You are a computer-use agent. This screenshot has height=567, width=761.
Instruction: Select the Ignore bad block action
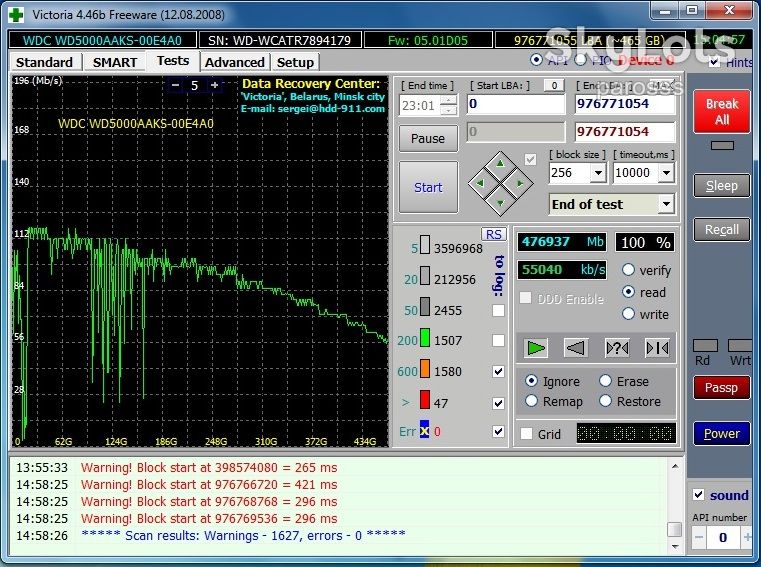pyautogui.click(x=531, y=381)
